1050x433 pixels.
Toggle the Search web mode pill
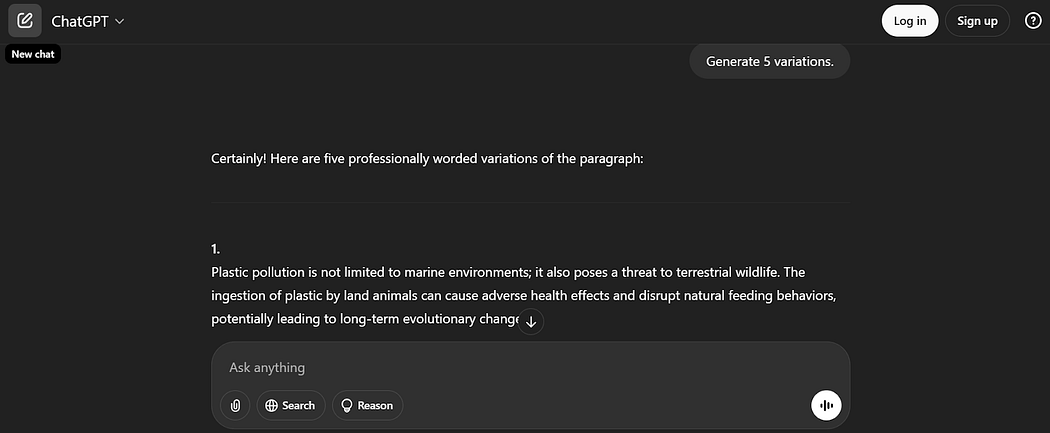pyautogui.click(x=291, y=406)
